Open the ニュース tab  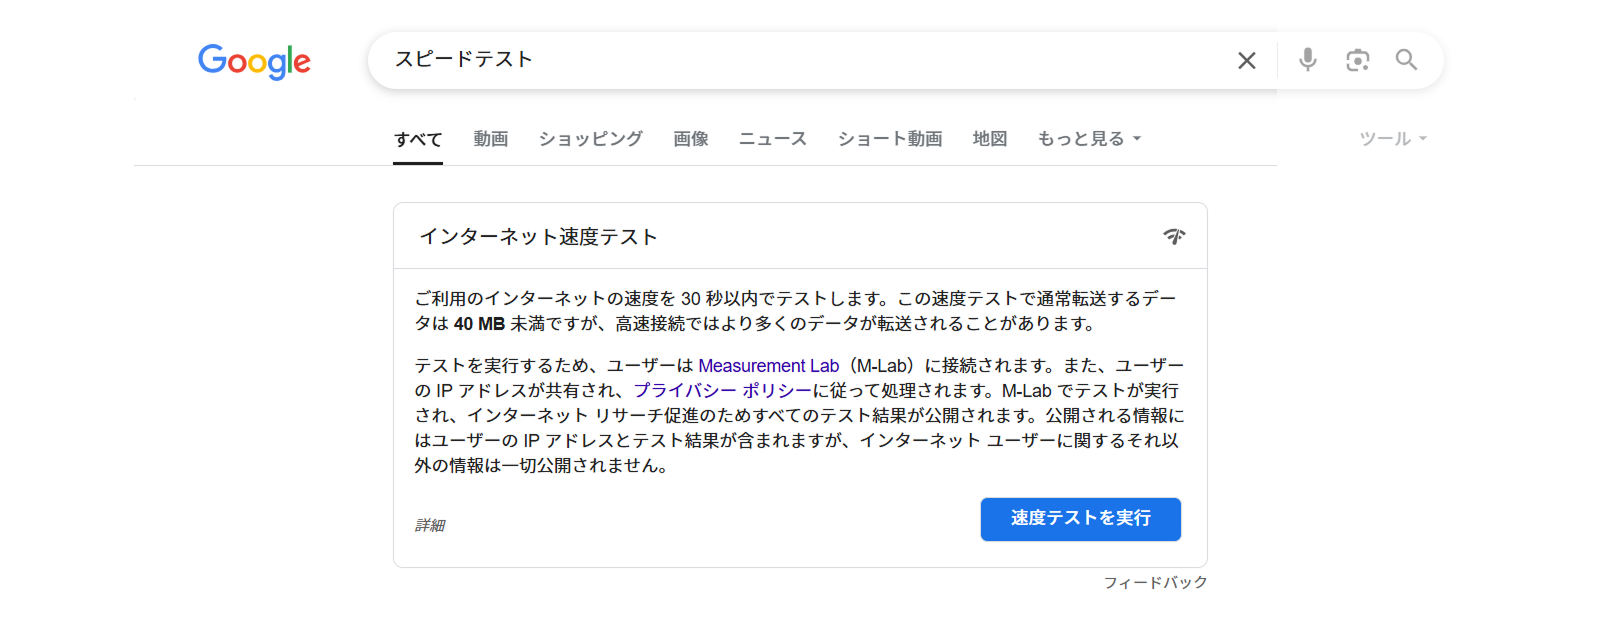pyautogui.click(x=773, y=139)
